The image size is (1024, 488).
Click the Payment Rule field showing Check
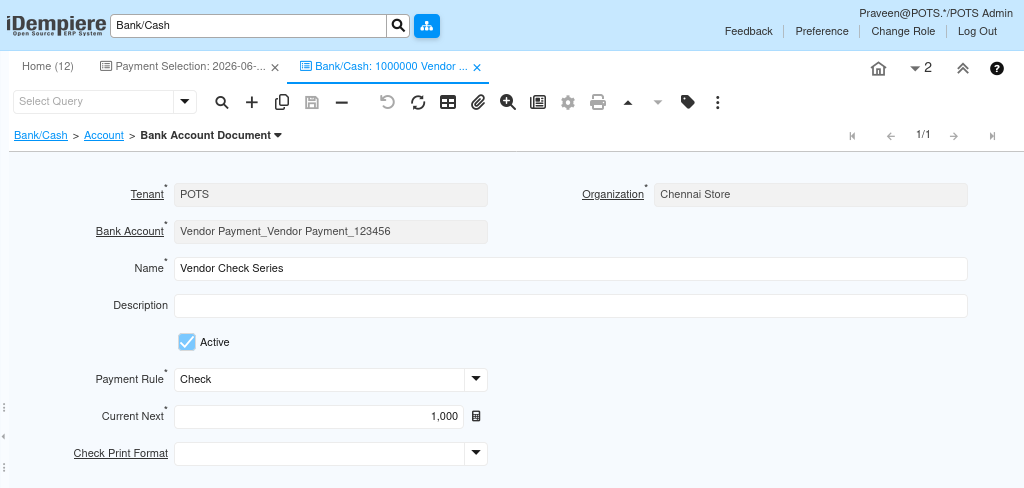tap(319, 379)
